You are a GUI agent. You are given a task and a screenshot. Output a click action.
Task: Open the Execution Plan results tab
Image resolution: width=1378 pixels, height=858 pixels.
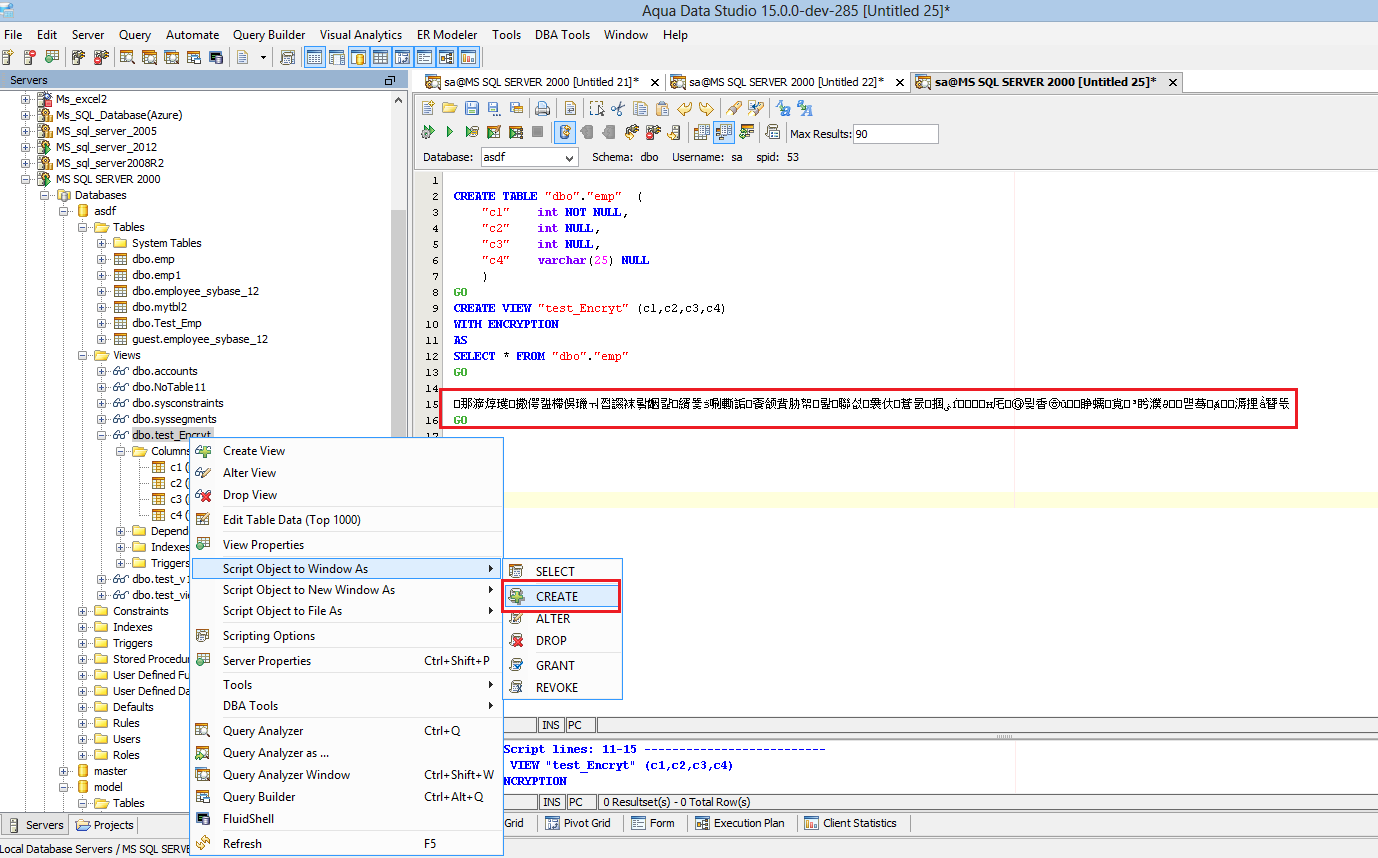pyautogui.click(x=739, y=823)
